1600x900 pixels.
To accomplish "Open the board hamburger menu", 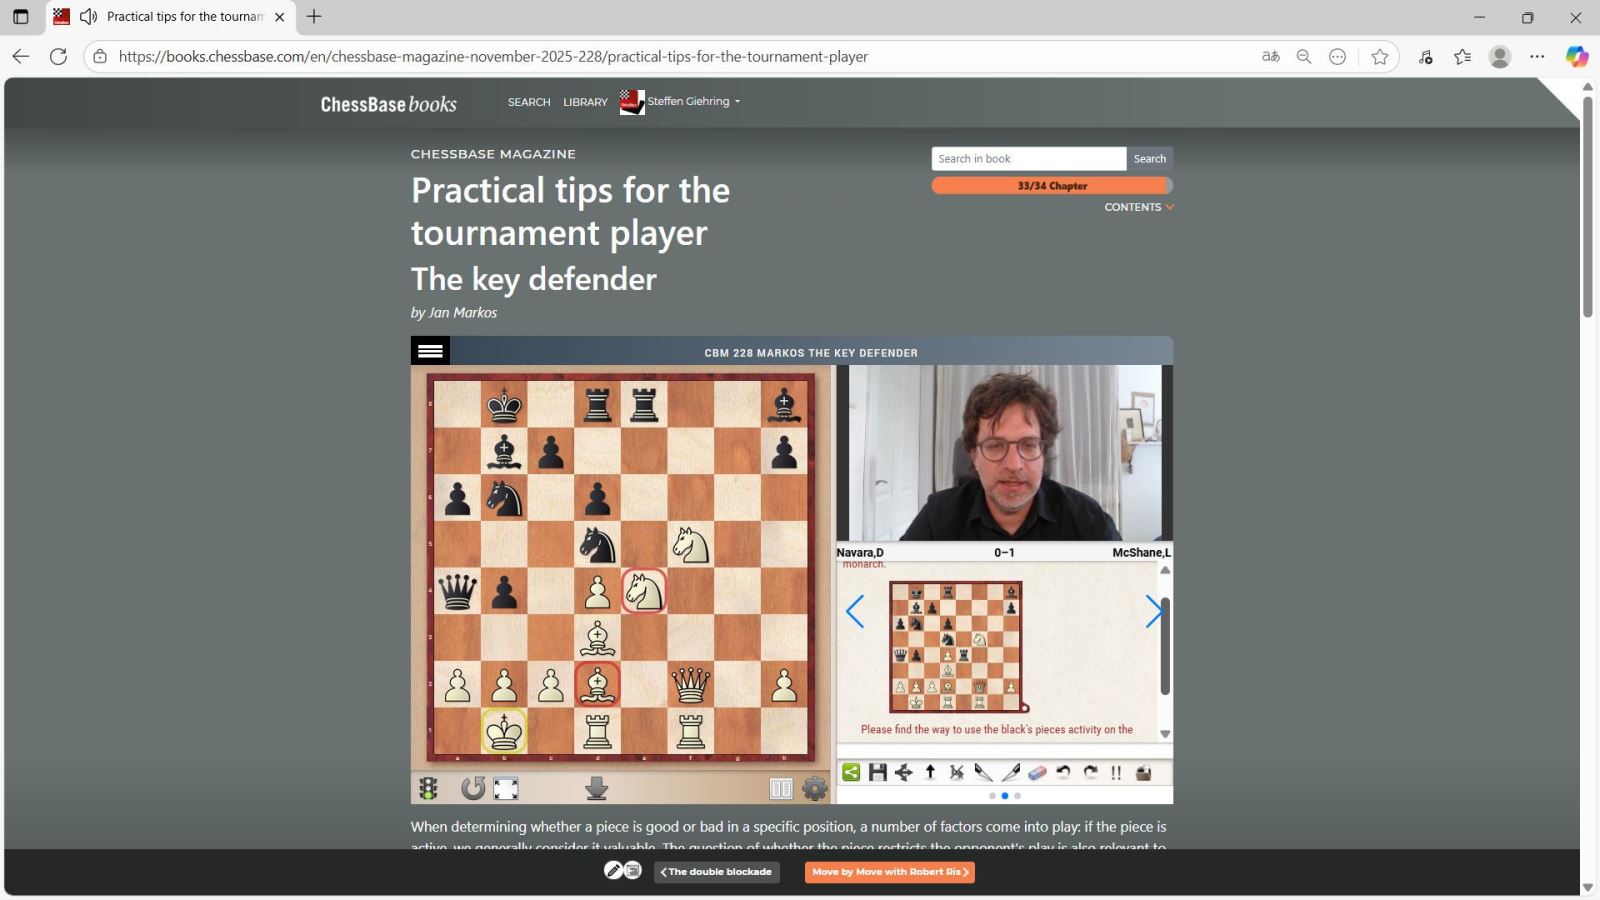I will (x=430, y=351).
